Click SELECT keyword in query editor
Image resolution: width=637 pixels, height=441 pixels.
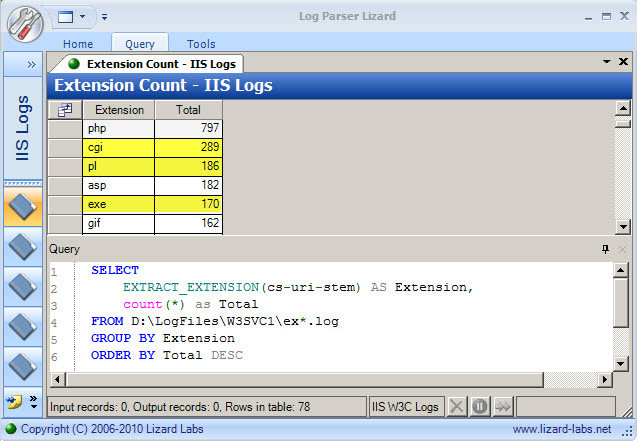[115, 270]
